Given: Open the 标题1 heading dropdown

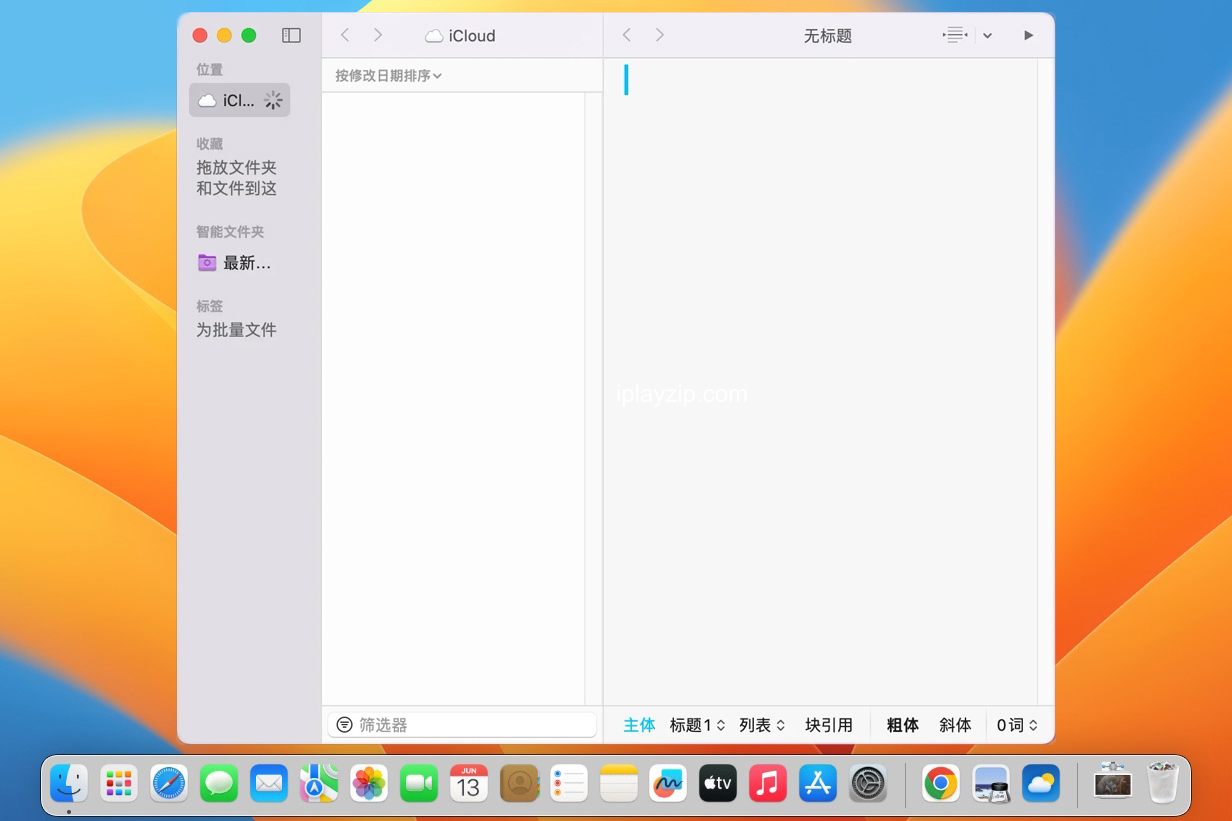Looking at the screenshot, I should [x=697, y=725].
